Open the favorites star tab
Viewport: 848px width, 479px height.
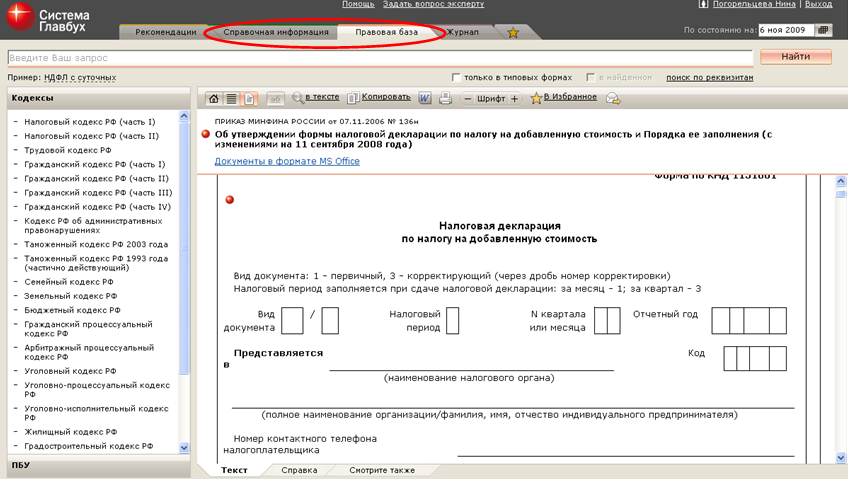(513, 32)
